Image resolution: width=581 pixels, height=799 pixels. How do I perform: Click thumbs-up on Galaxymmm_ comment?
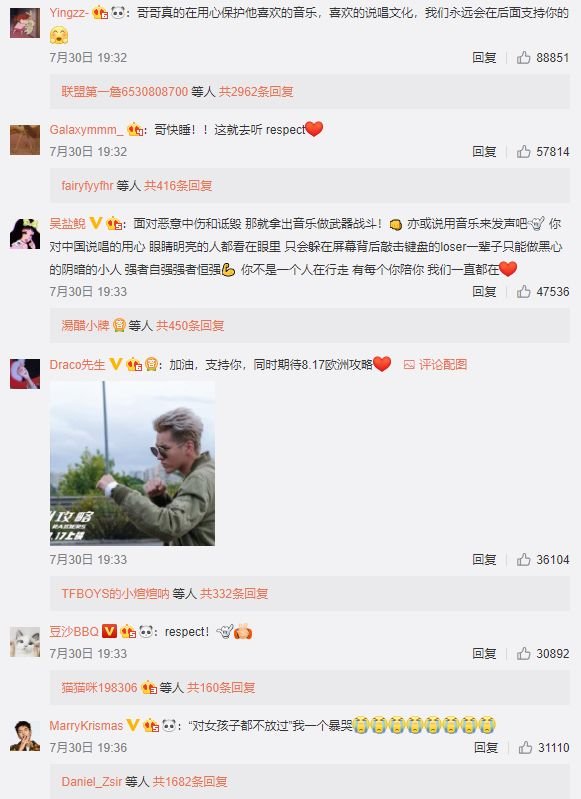[x=523, y=151]
